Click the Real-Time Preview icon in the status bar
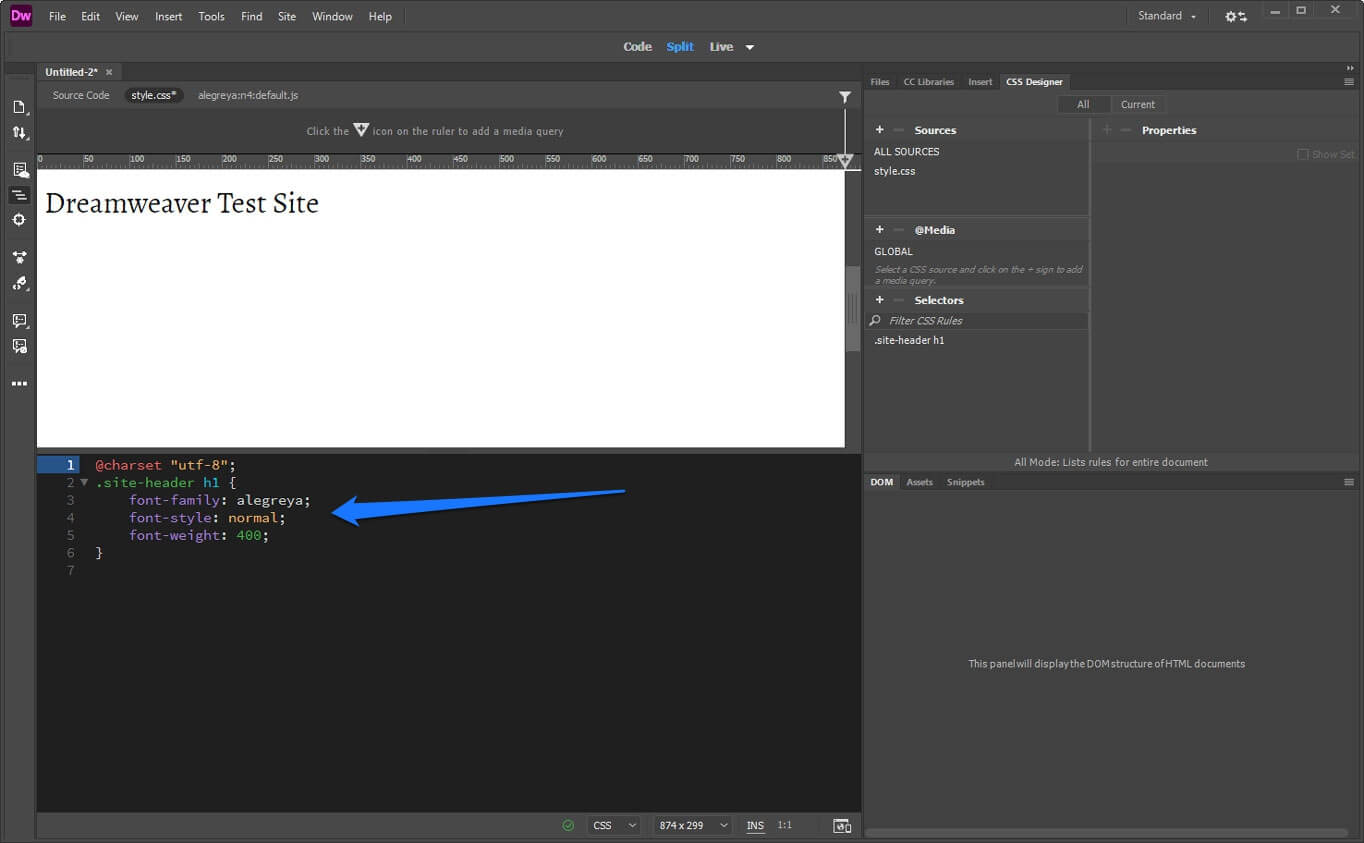Screen dimensions: 1364x843 [841, 825]
